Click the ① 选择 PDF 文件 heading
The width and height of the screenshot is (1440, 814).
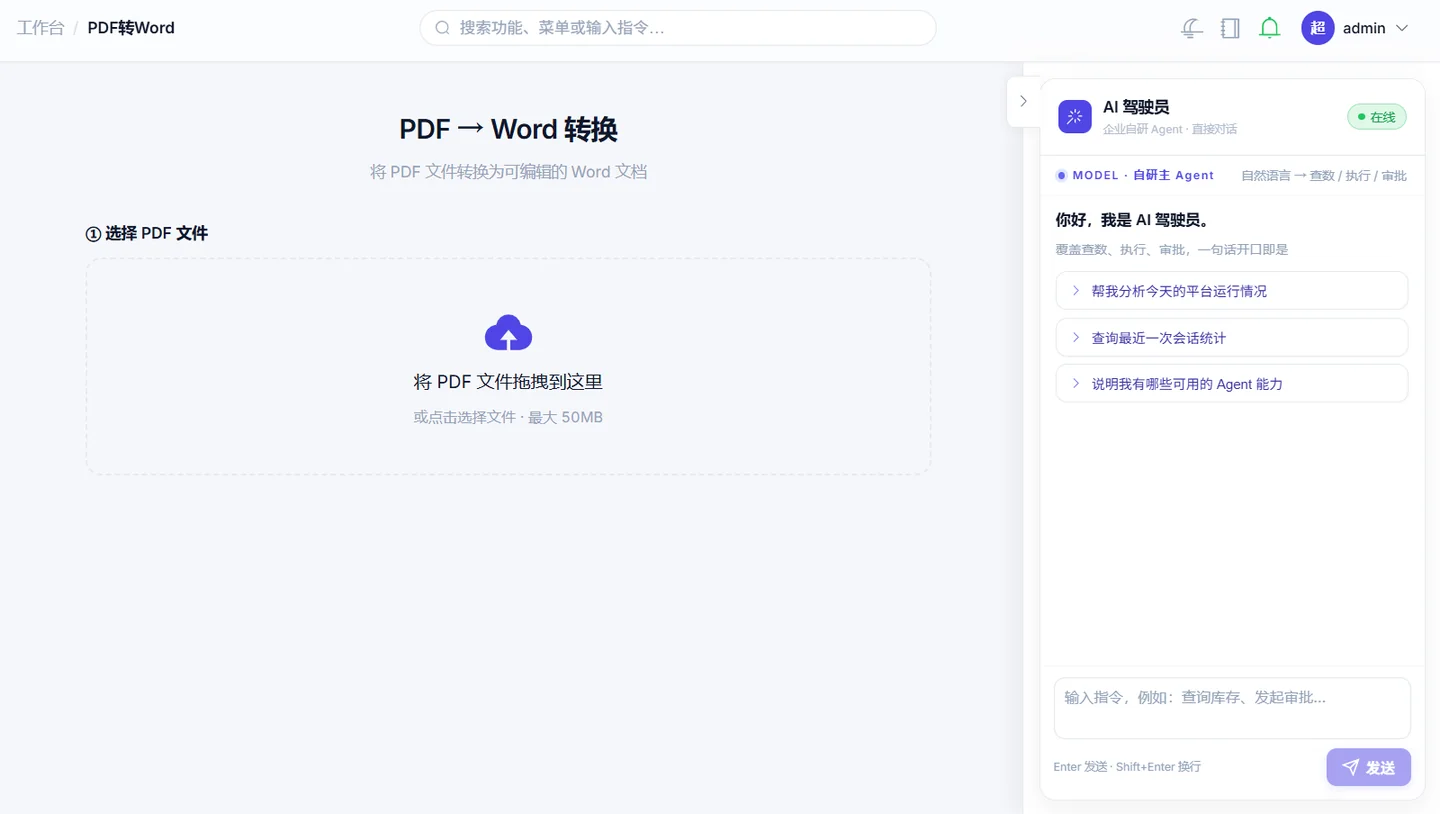coord(147,233)
